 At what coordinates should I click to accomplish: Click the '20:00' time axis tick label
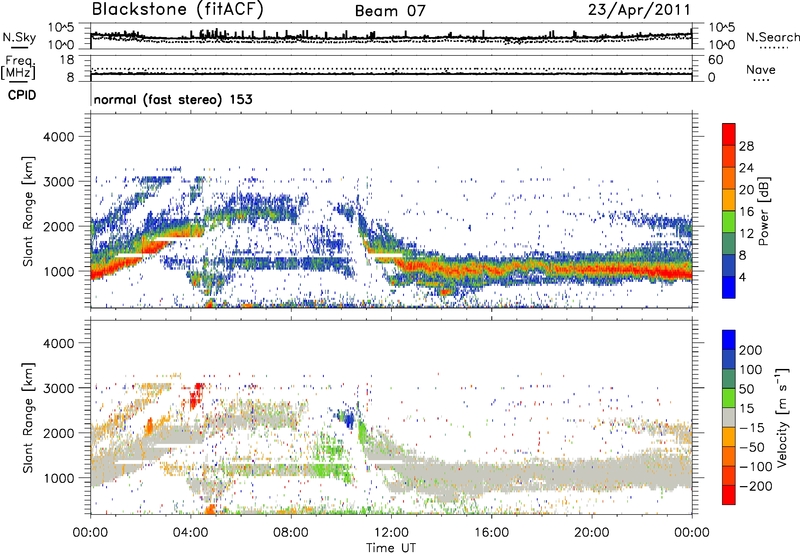[592, 533]
